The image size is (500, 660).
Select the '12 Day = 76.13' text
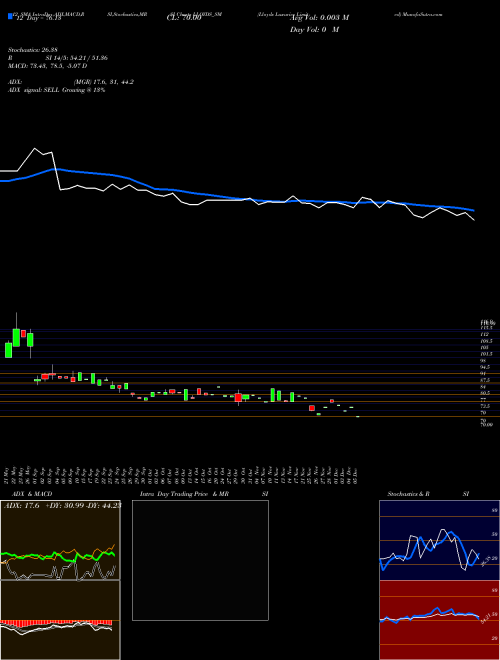click(x=37, y=18)
